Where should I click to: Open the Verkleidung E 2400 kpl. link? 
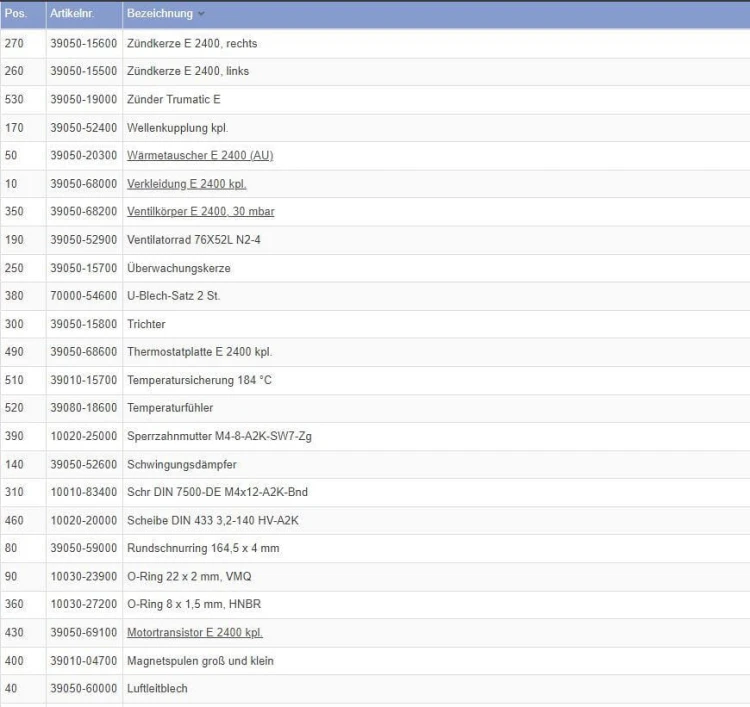click(187, 184)
